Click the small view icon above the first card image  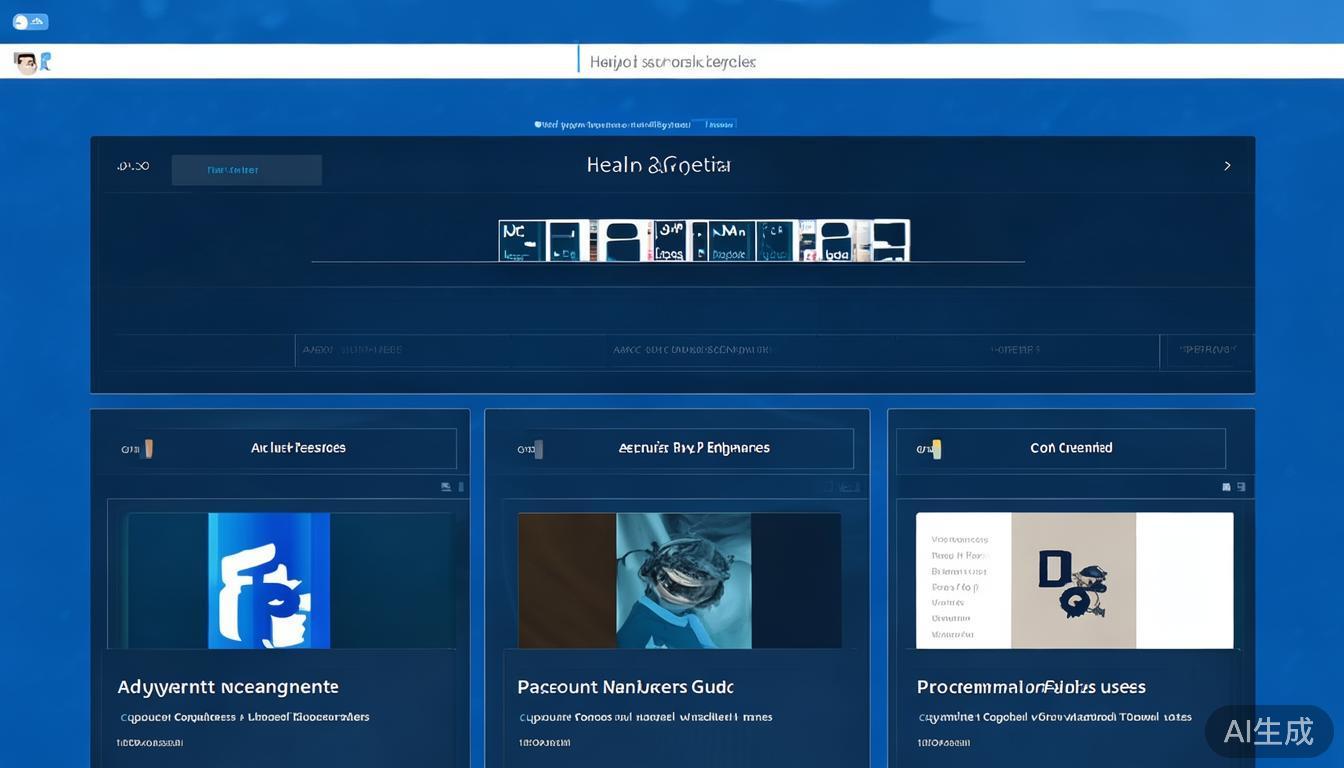[446, 487]
